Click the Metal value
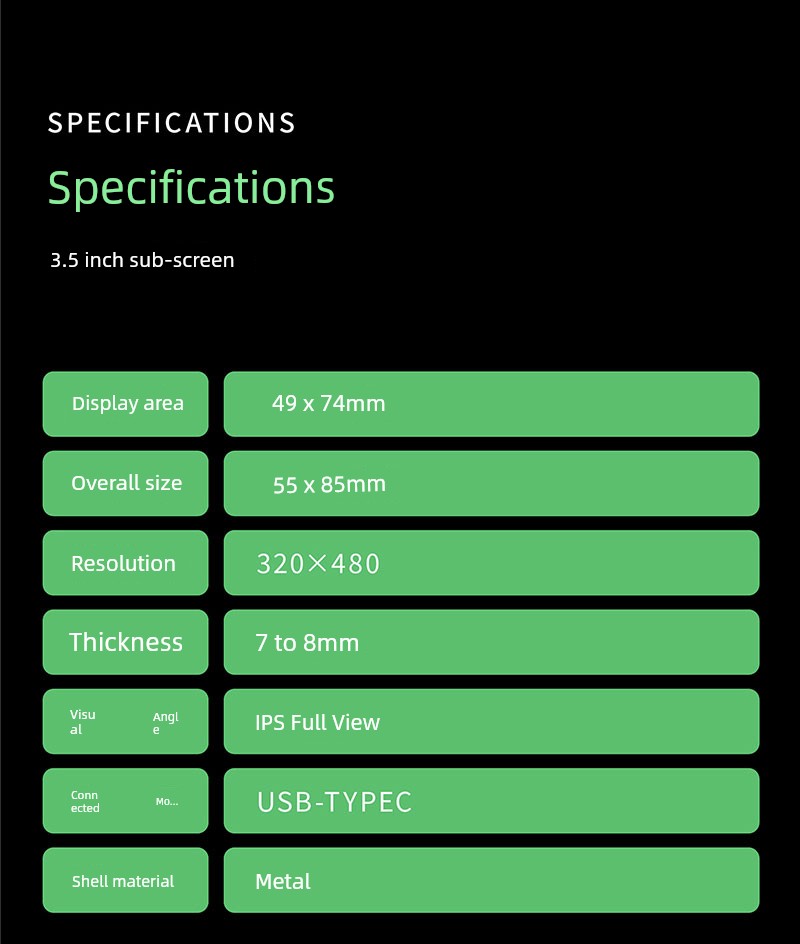800x944 pixels. [283, 881]
